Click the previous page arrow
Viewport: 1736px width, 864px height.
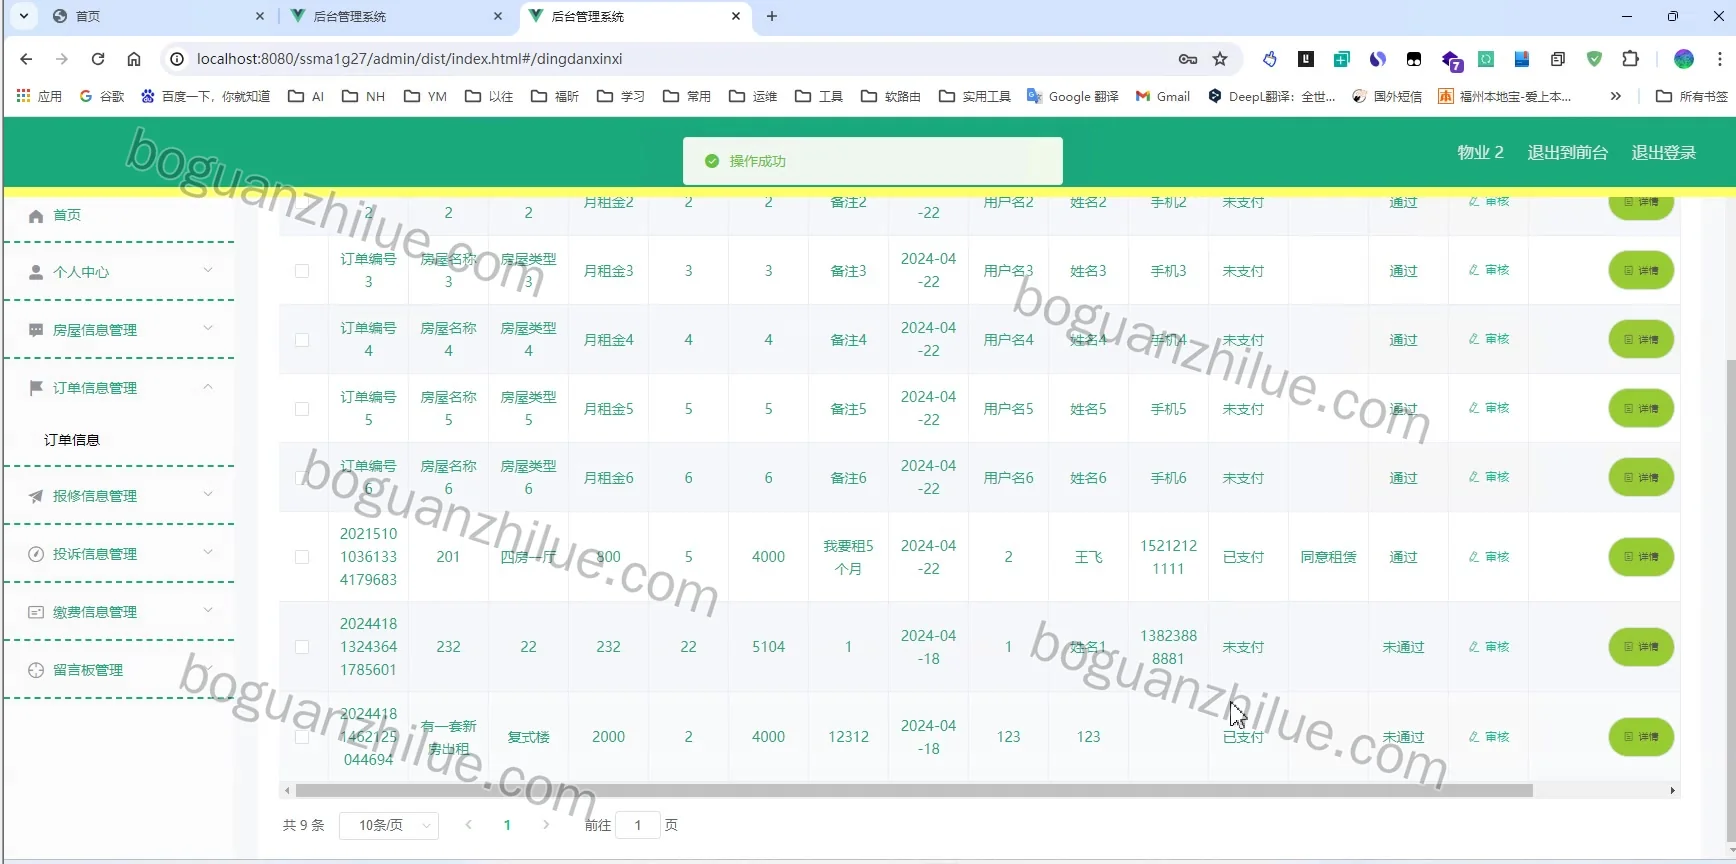coord(468,825)
